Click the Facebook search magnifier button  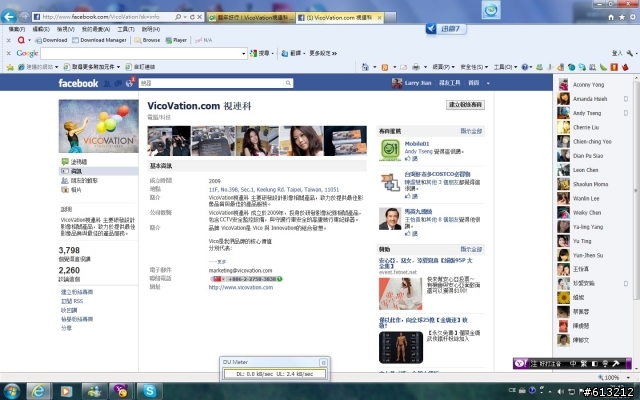288,83
